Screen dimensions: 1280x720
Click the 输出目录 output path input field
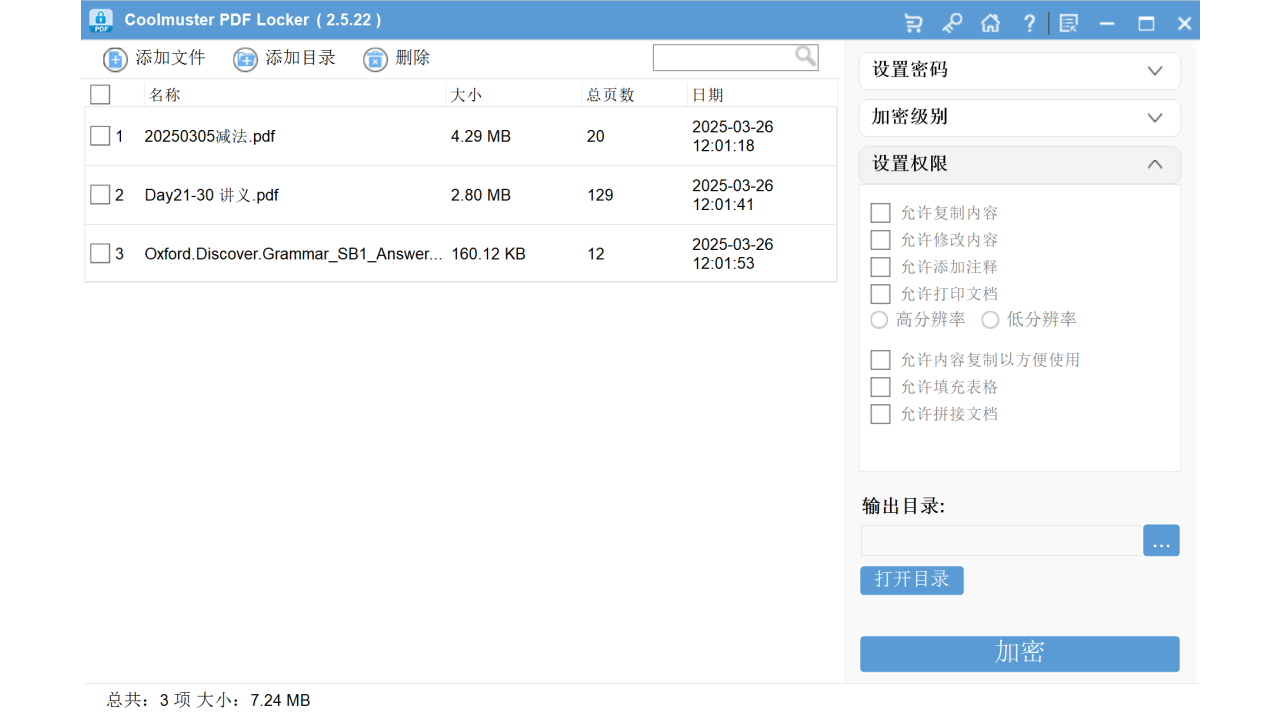pos(1000,540)
